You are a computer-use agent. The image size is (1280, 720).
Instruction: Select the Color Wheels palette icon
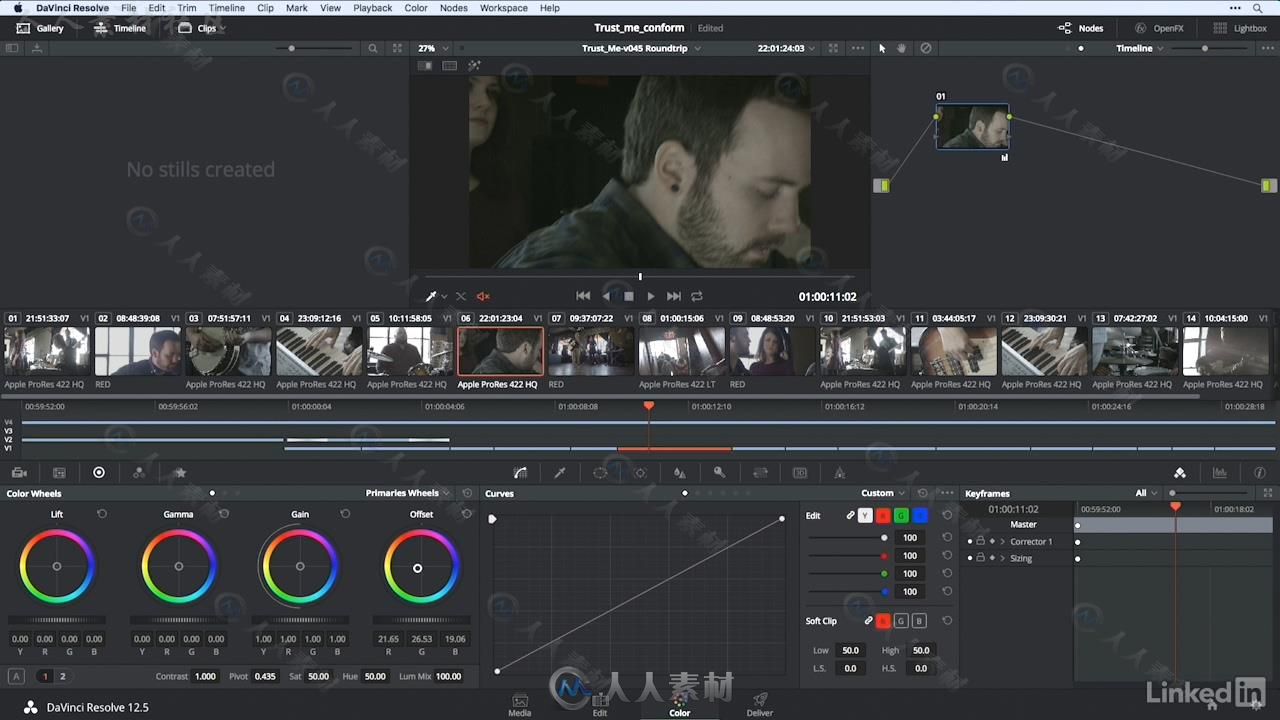(x=99, y=473)
